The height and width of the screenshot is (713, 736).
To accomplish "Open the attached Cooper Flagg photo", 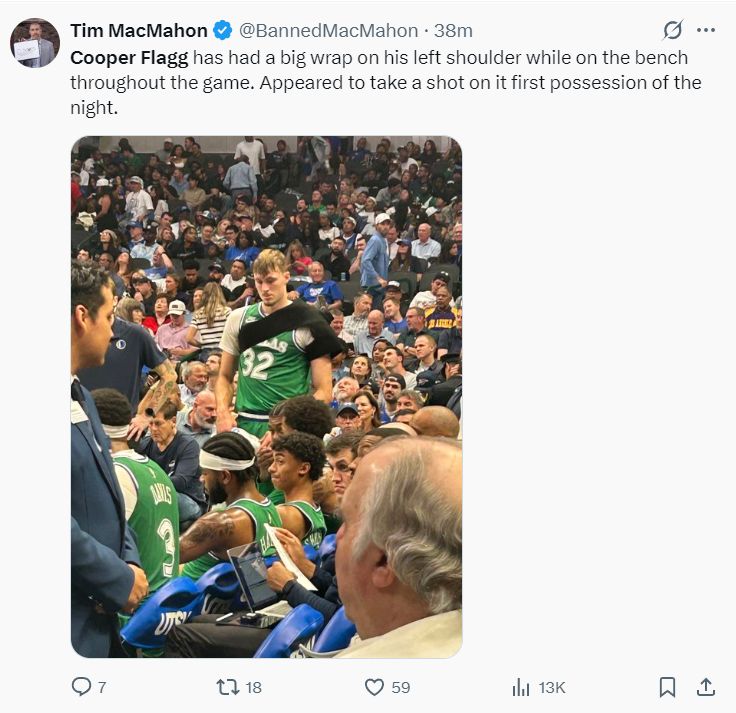I will pyautogui.click(x=266, y=396).
